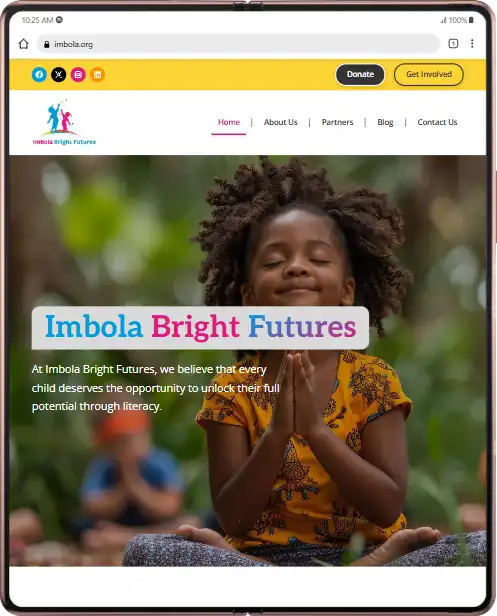Click the Donate button
Image resolution: width=497 pixels, height=616 pixels.
(360, 74)
